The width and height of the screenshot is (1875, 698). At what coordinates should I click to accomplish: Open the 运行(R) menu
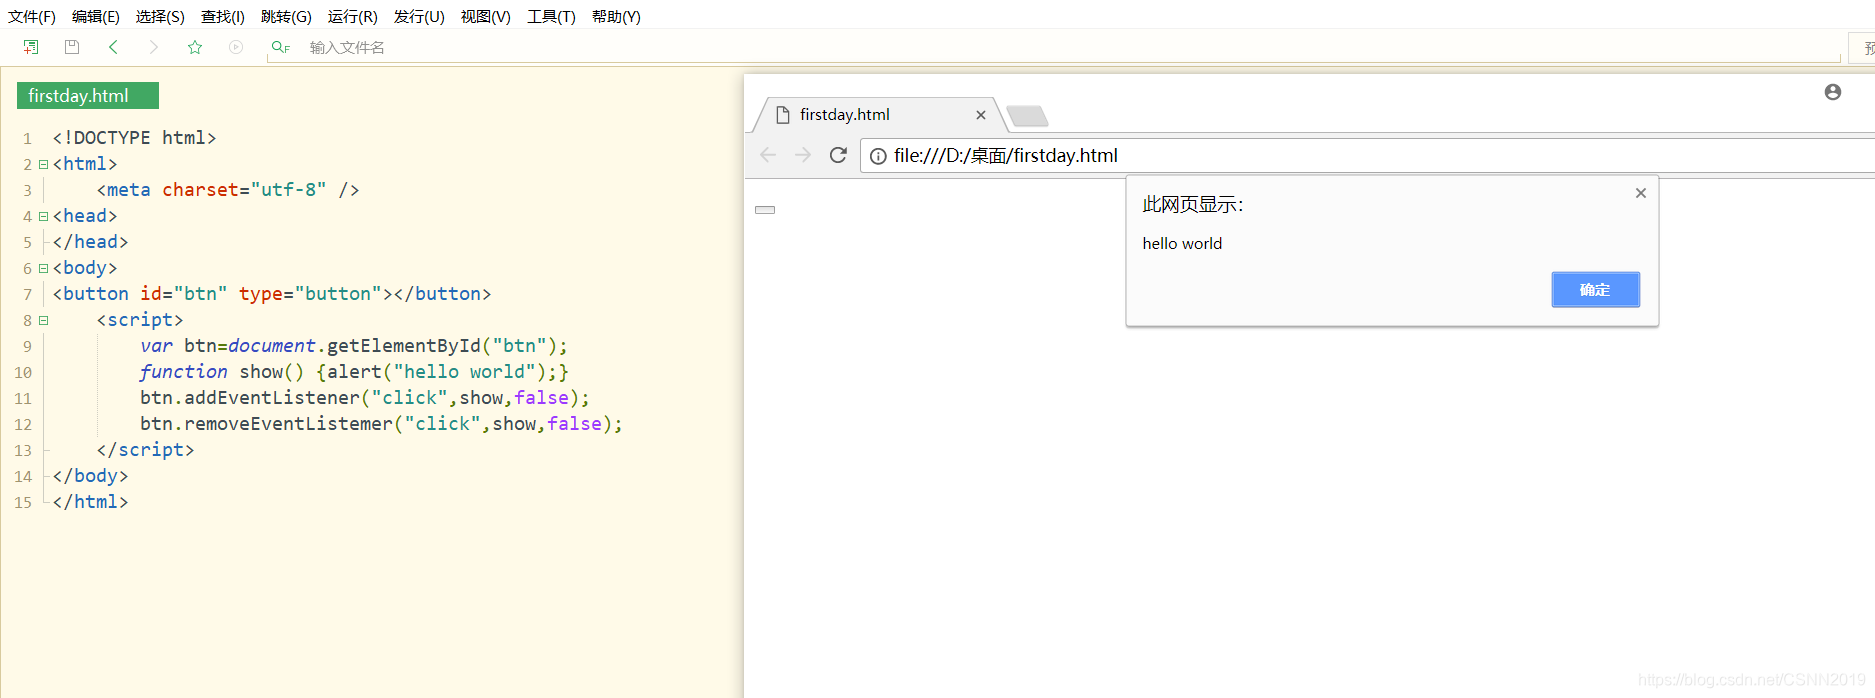pos(353,17)
